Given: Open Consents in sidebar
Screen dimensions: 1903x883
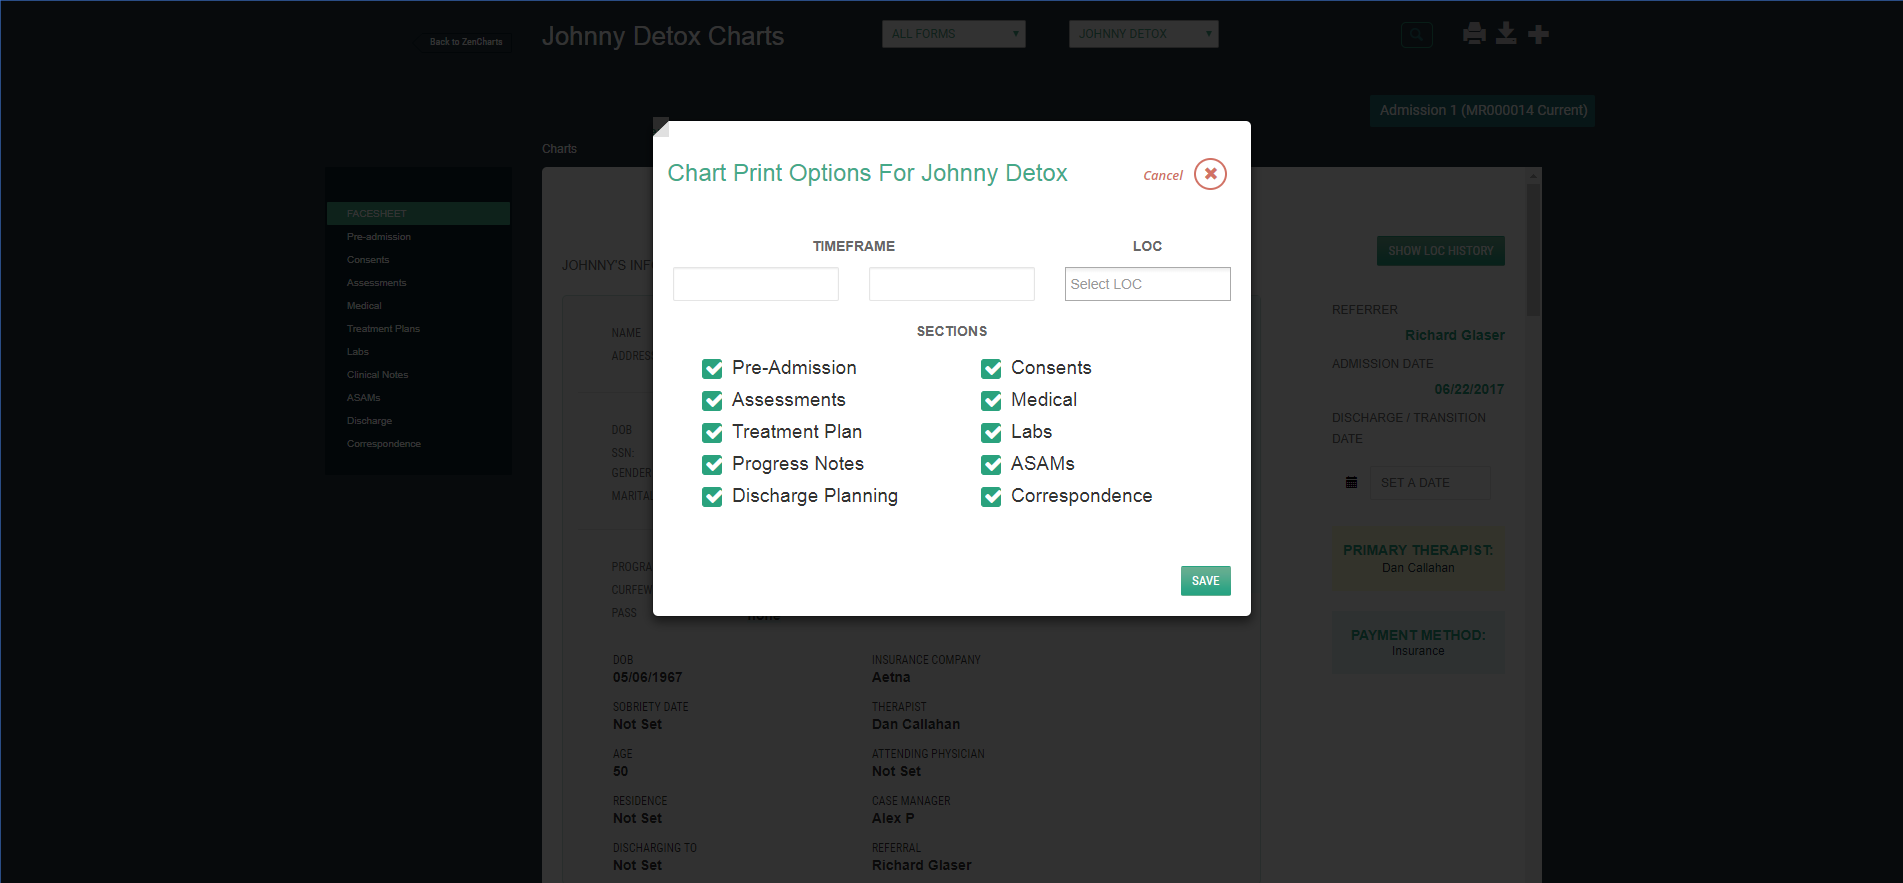Looking at the screenshot, I should pos(368,260).
